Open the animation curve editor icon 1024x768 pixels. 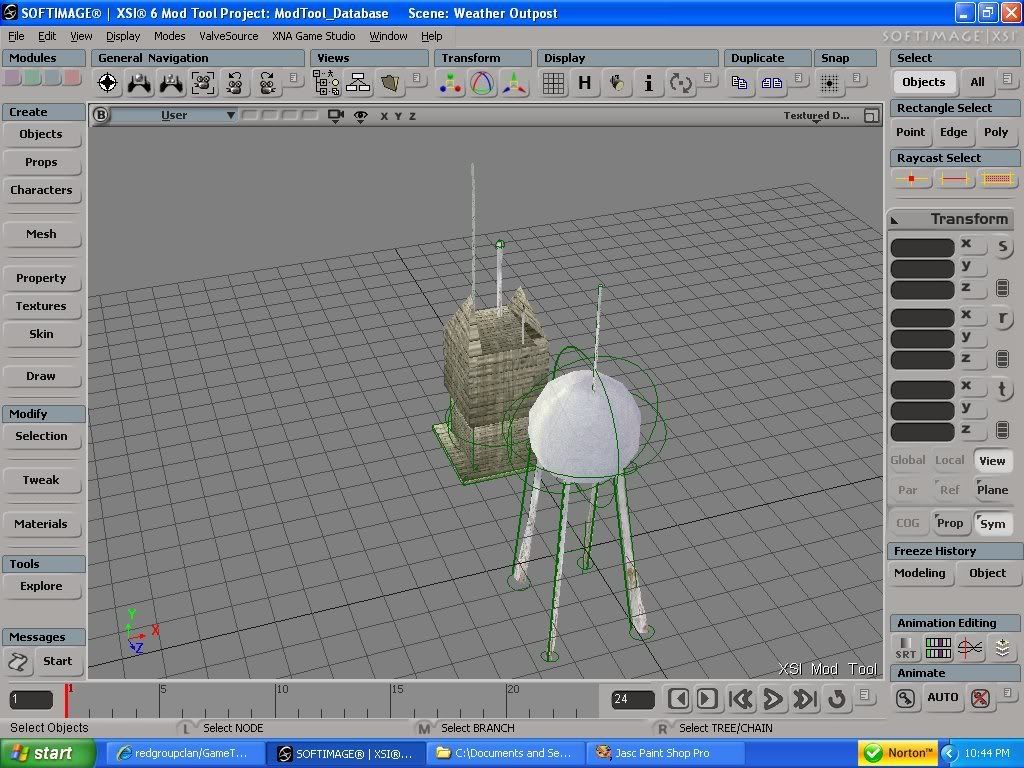click(970, 648)
